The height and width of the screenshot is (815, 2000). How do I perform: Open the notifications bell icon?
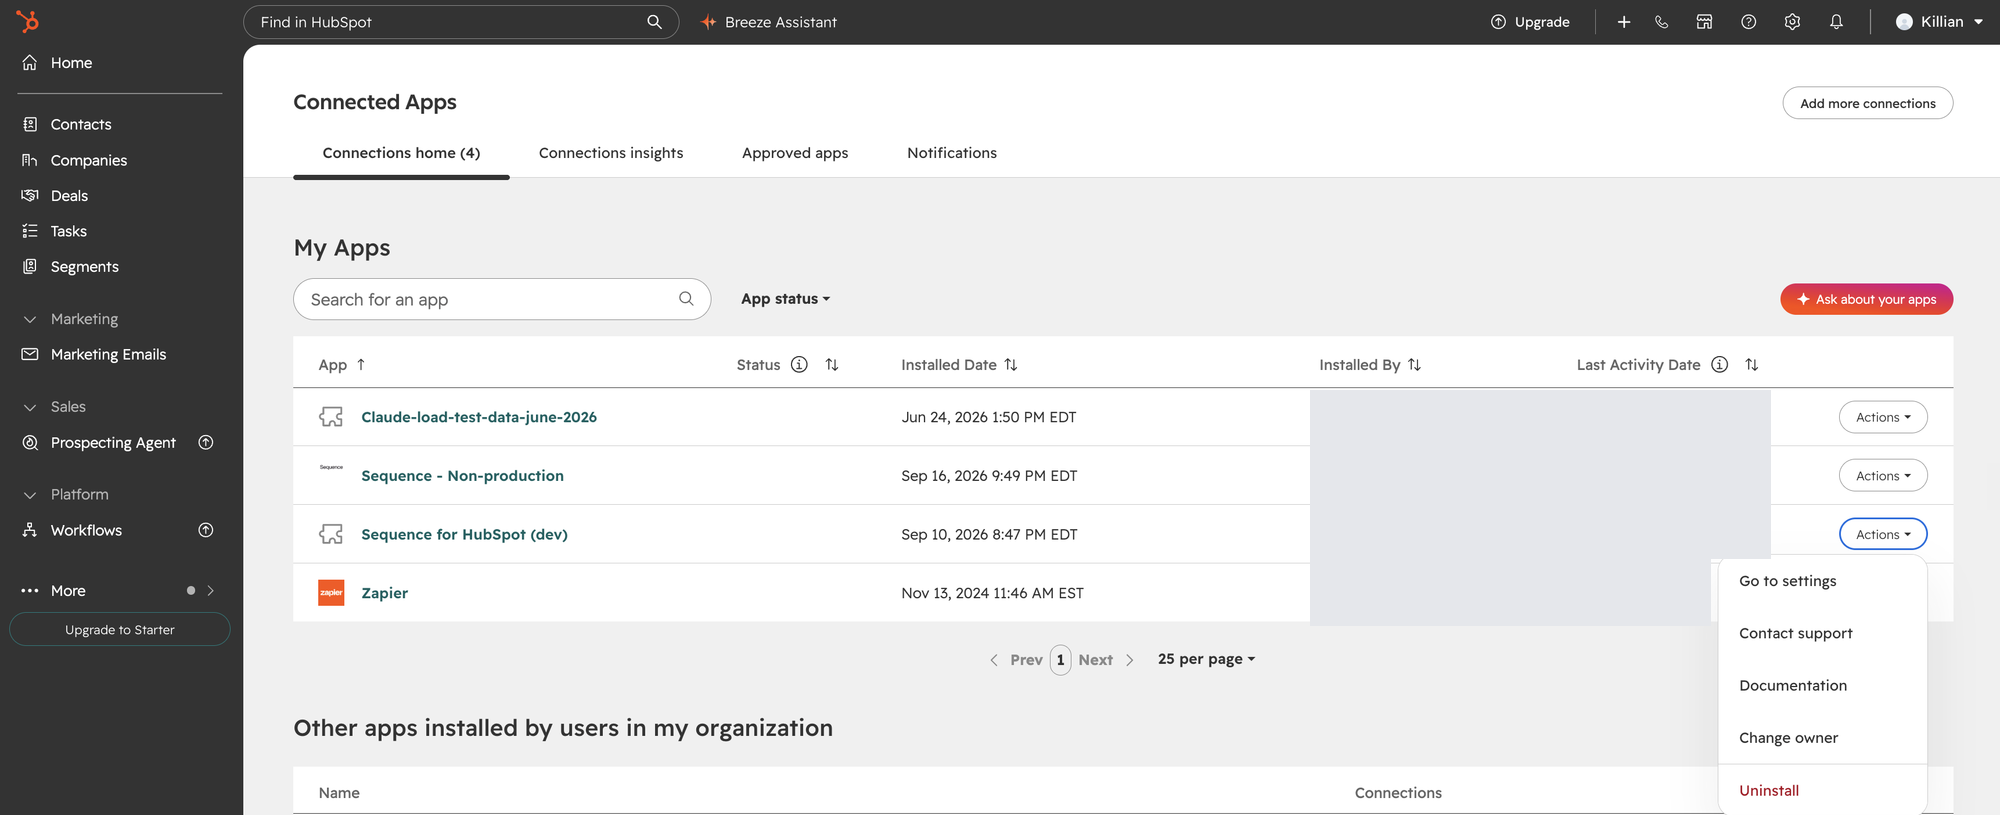tap(1837, 22)
